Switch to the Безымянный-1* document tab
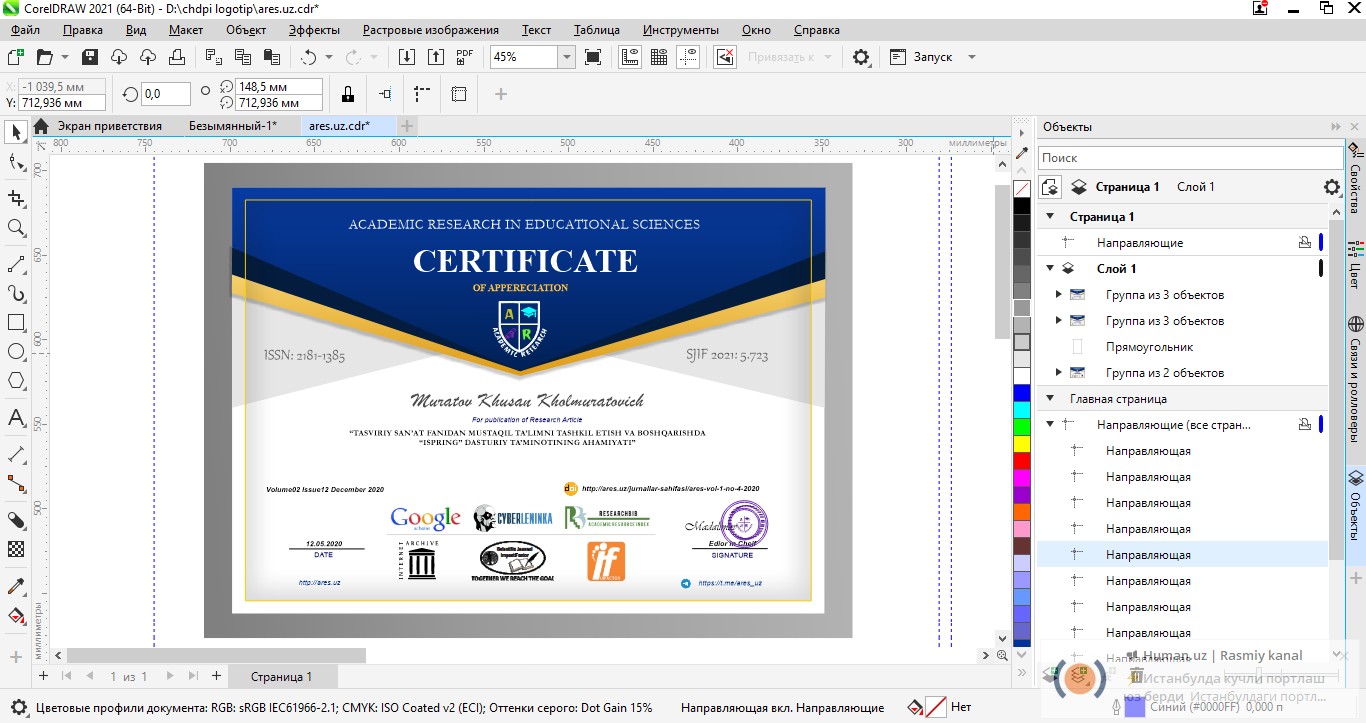Image resolution: width=1366 pixels, height=723 pixels. point(233,125)
